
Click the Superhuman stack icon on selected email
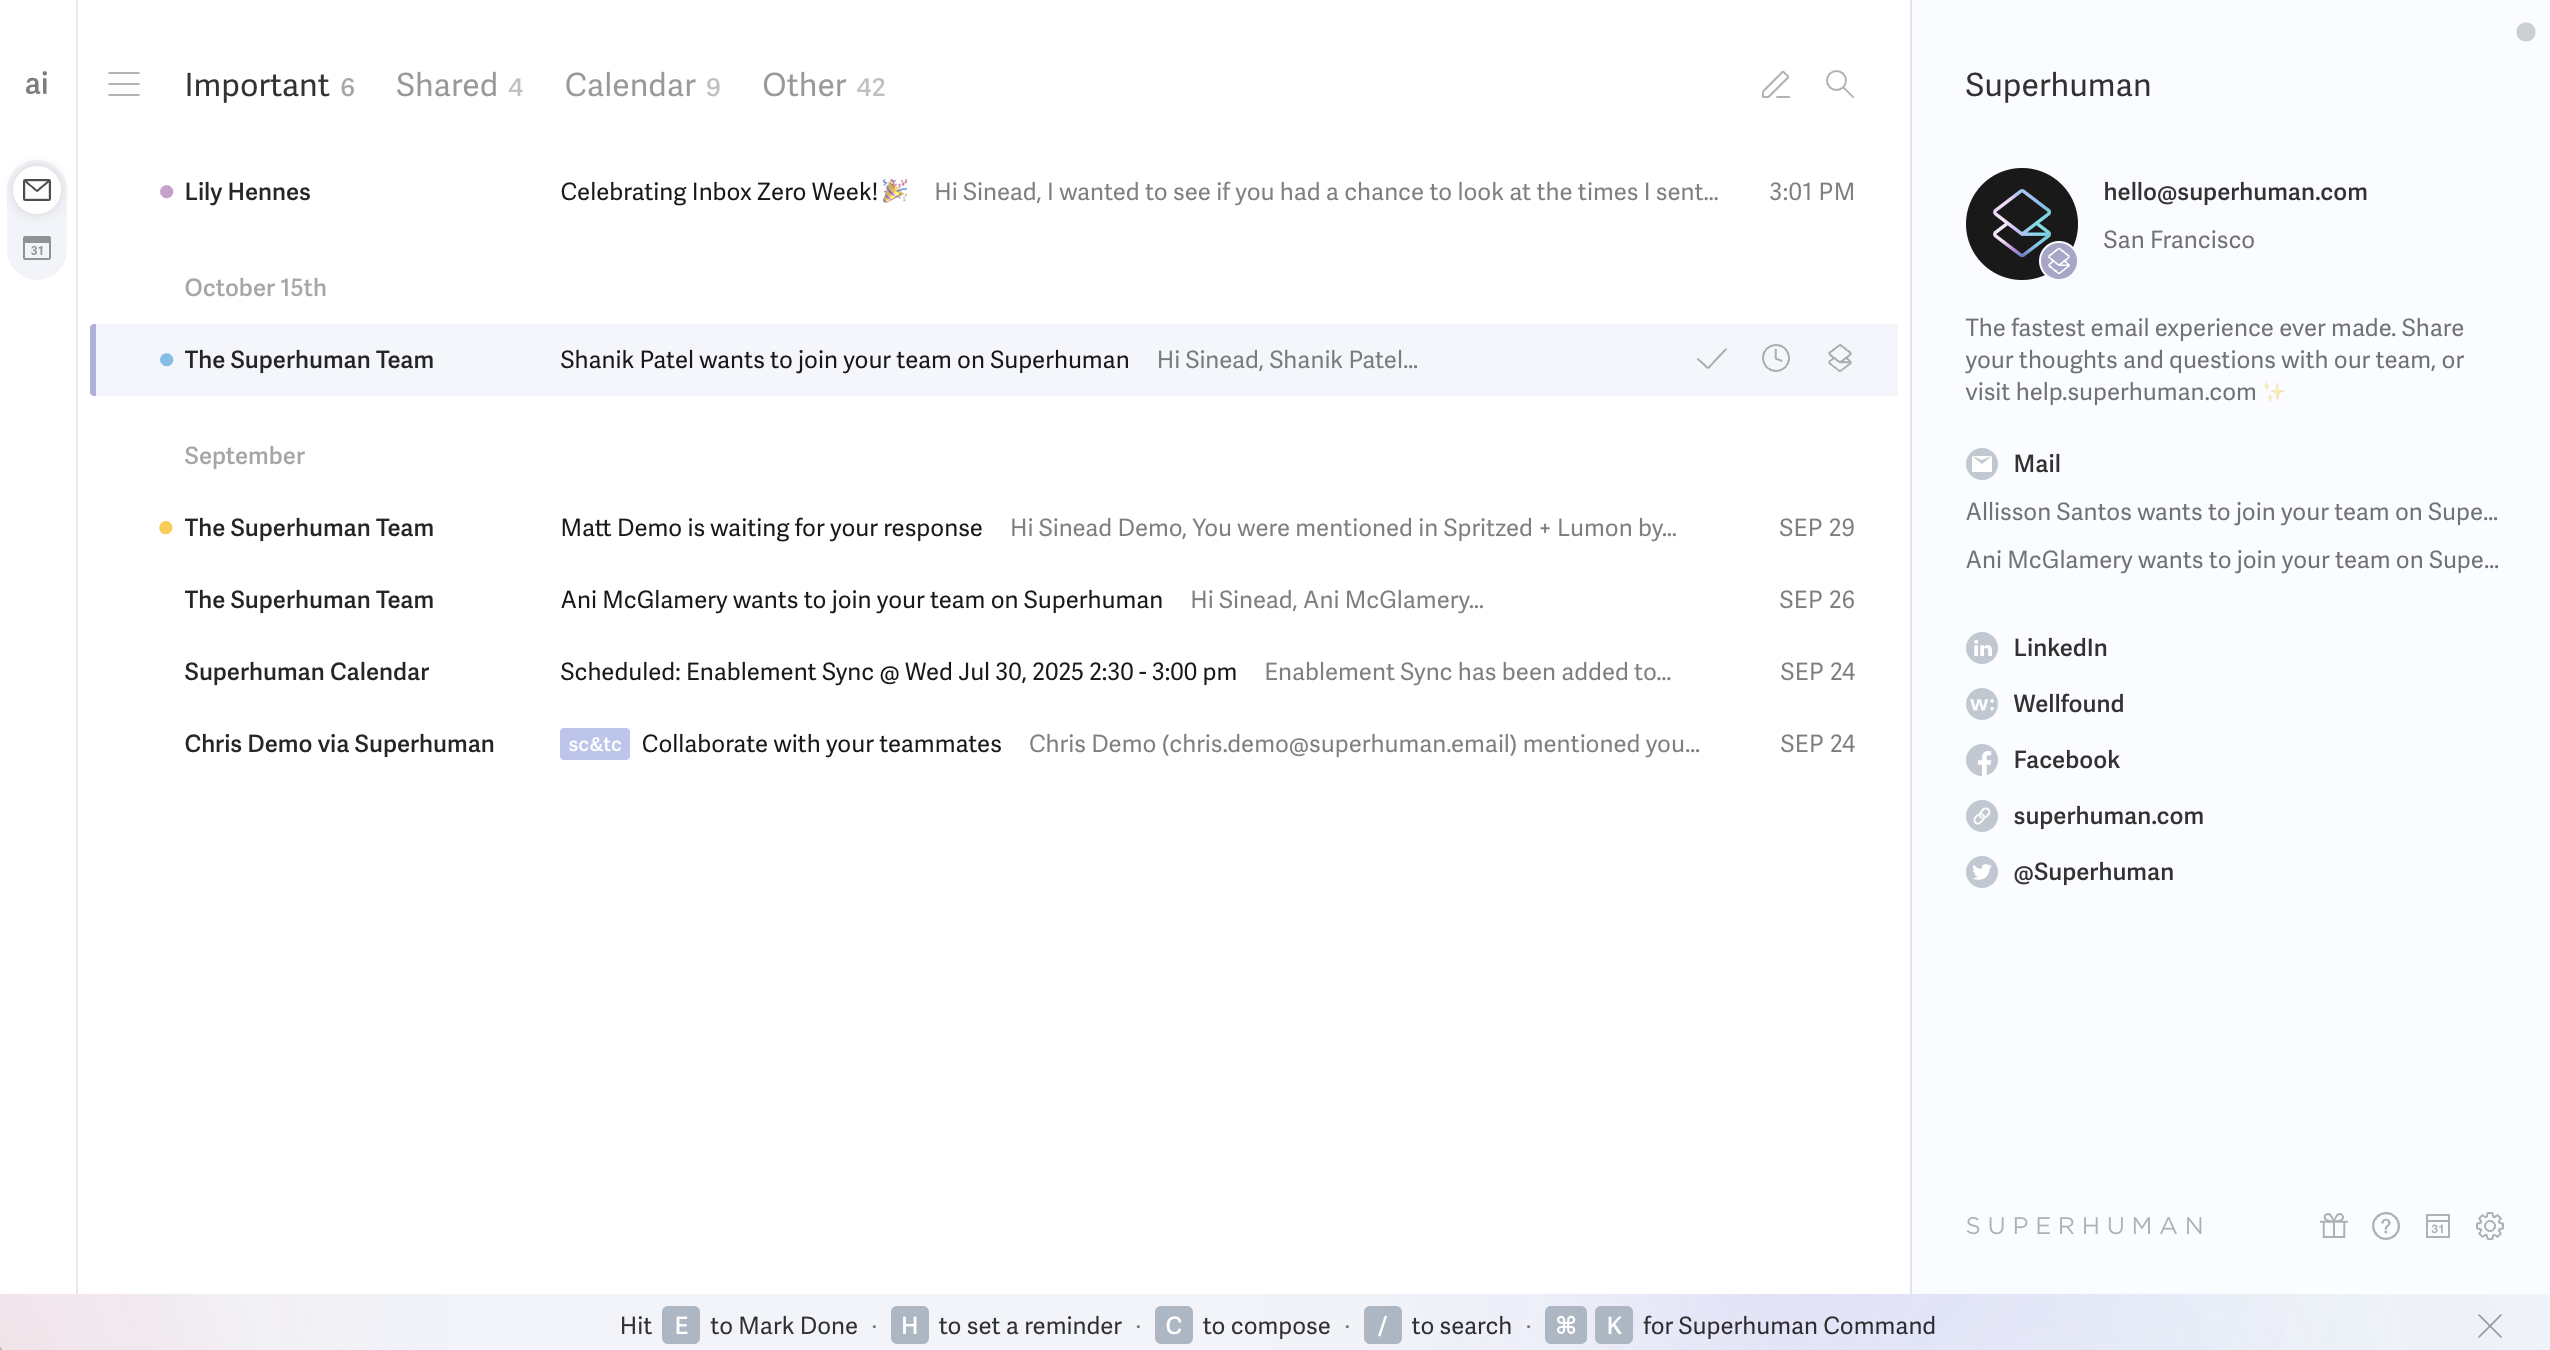point(1839,358)
